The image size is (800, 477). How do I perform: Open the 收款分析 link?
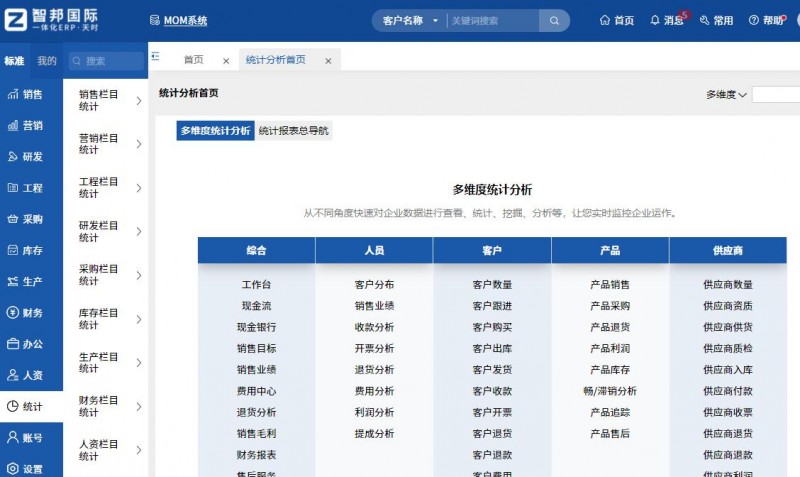[374, 327]
